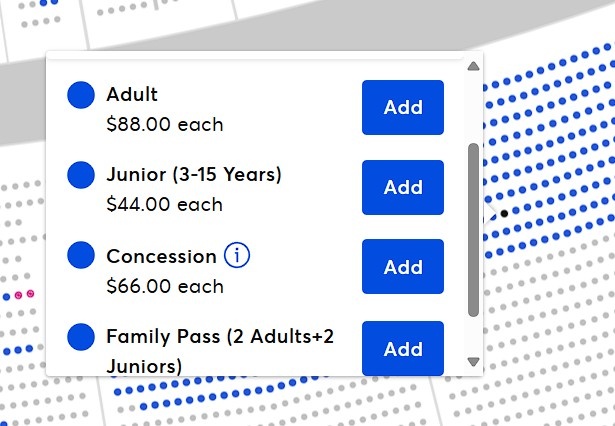Image resolution: width=615 pixels, height=426 pixels.
Task: Click the blue circle beside Junior
Action: [81, 175]
